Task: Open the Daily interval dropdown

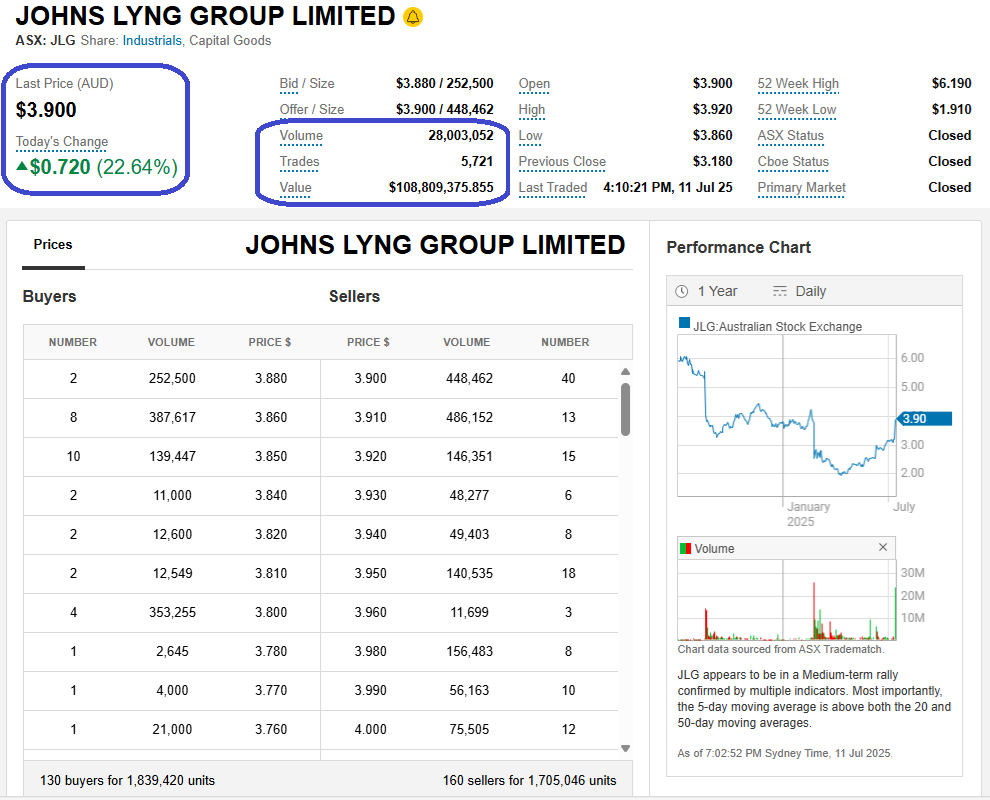Action: 810,291
